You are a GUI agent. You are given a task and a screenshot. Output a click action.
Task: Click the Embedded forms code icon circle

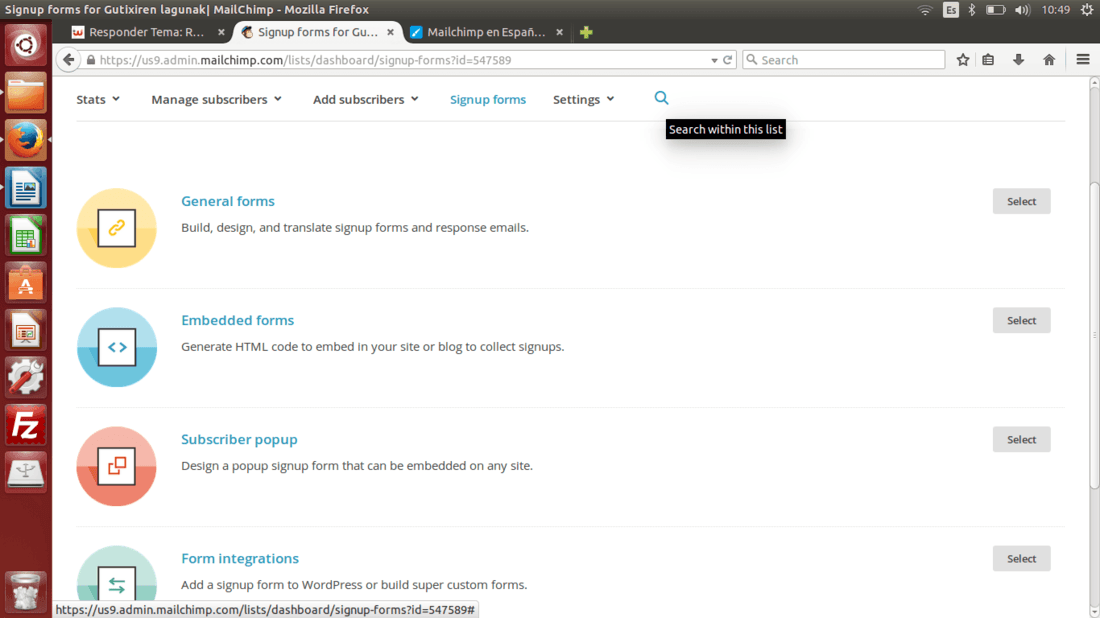click(116, 347)
